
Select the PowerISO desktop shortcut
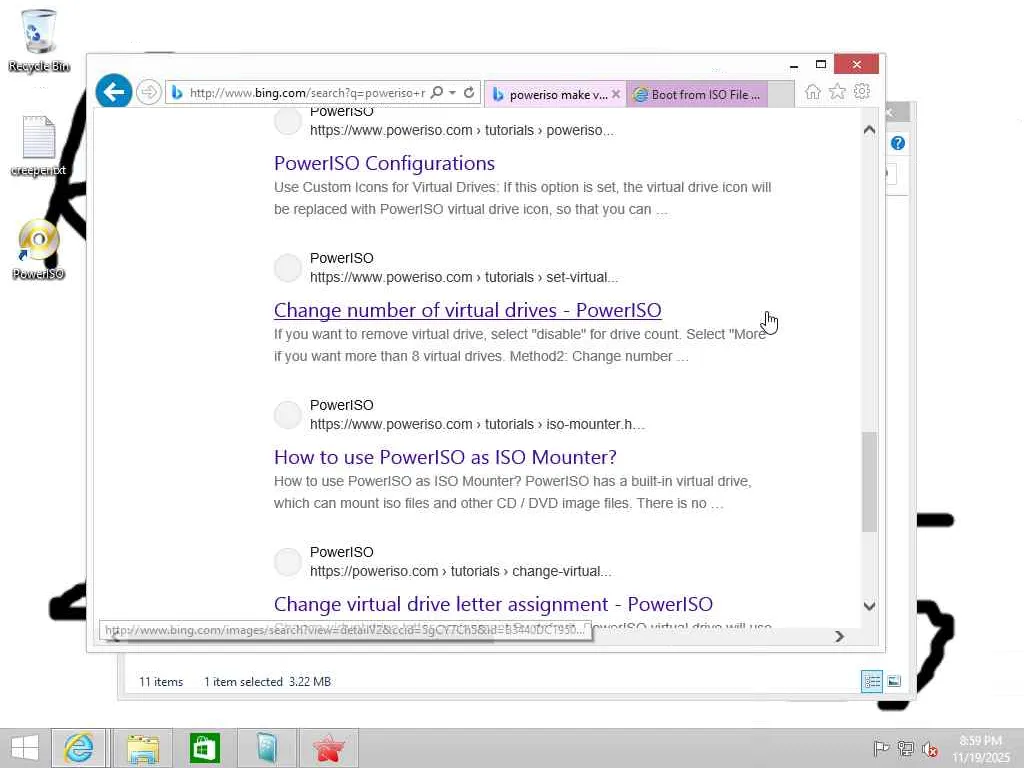pyautogui.click(x=39, y=250)
